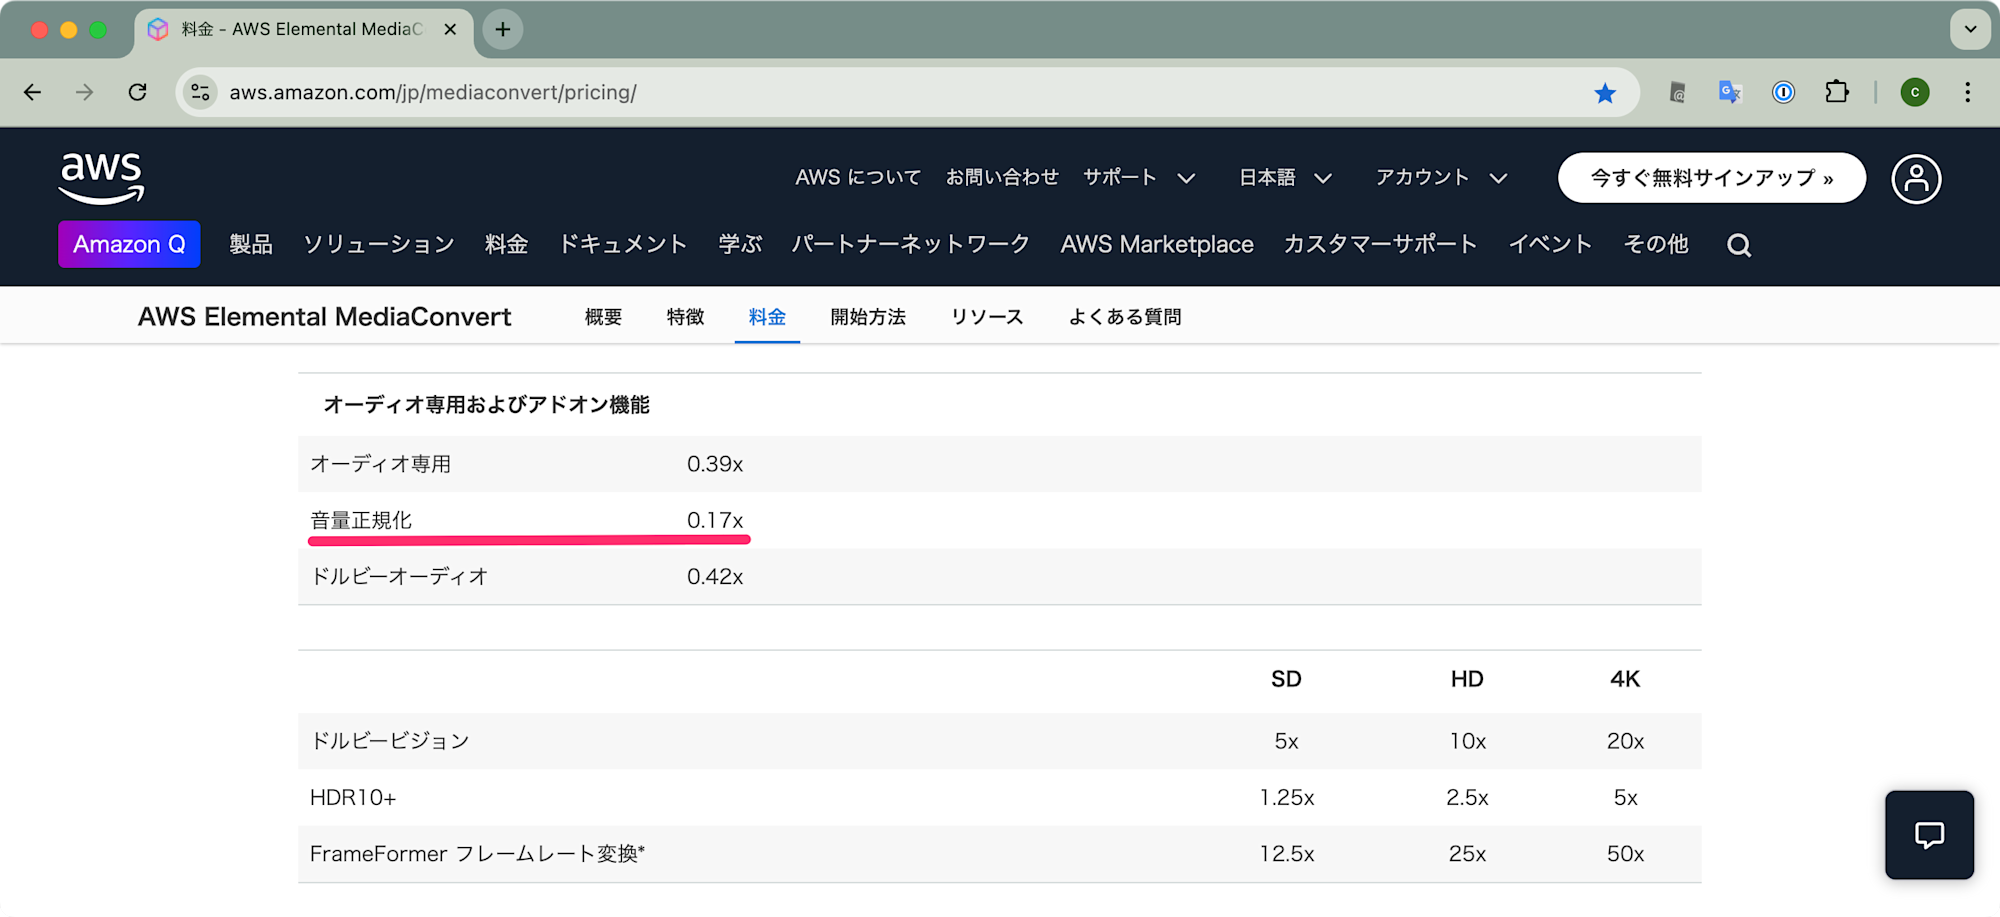Click the ドルビービジョン row label
Screen dimensions: 2000x917
[x=390, y=741]
